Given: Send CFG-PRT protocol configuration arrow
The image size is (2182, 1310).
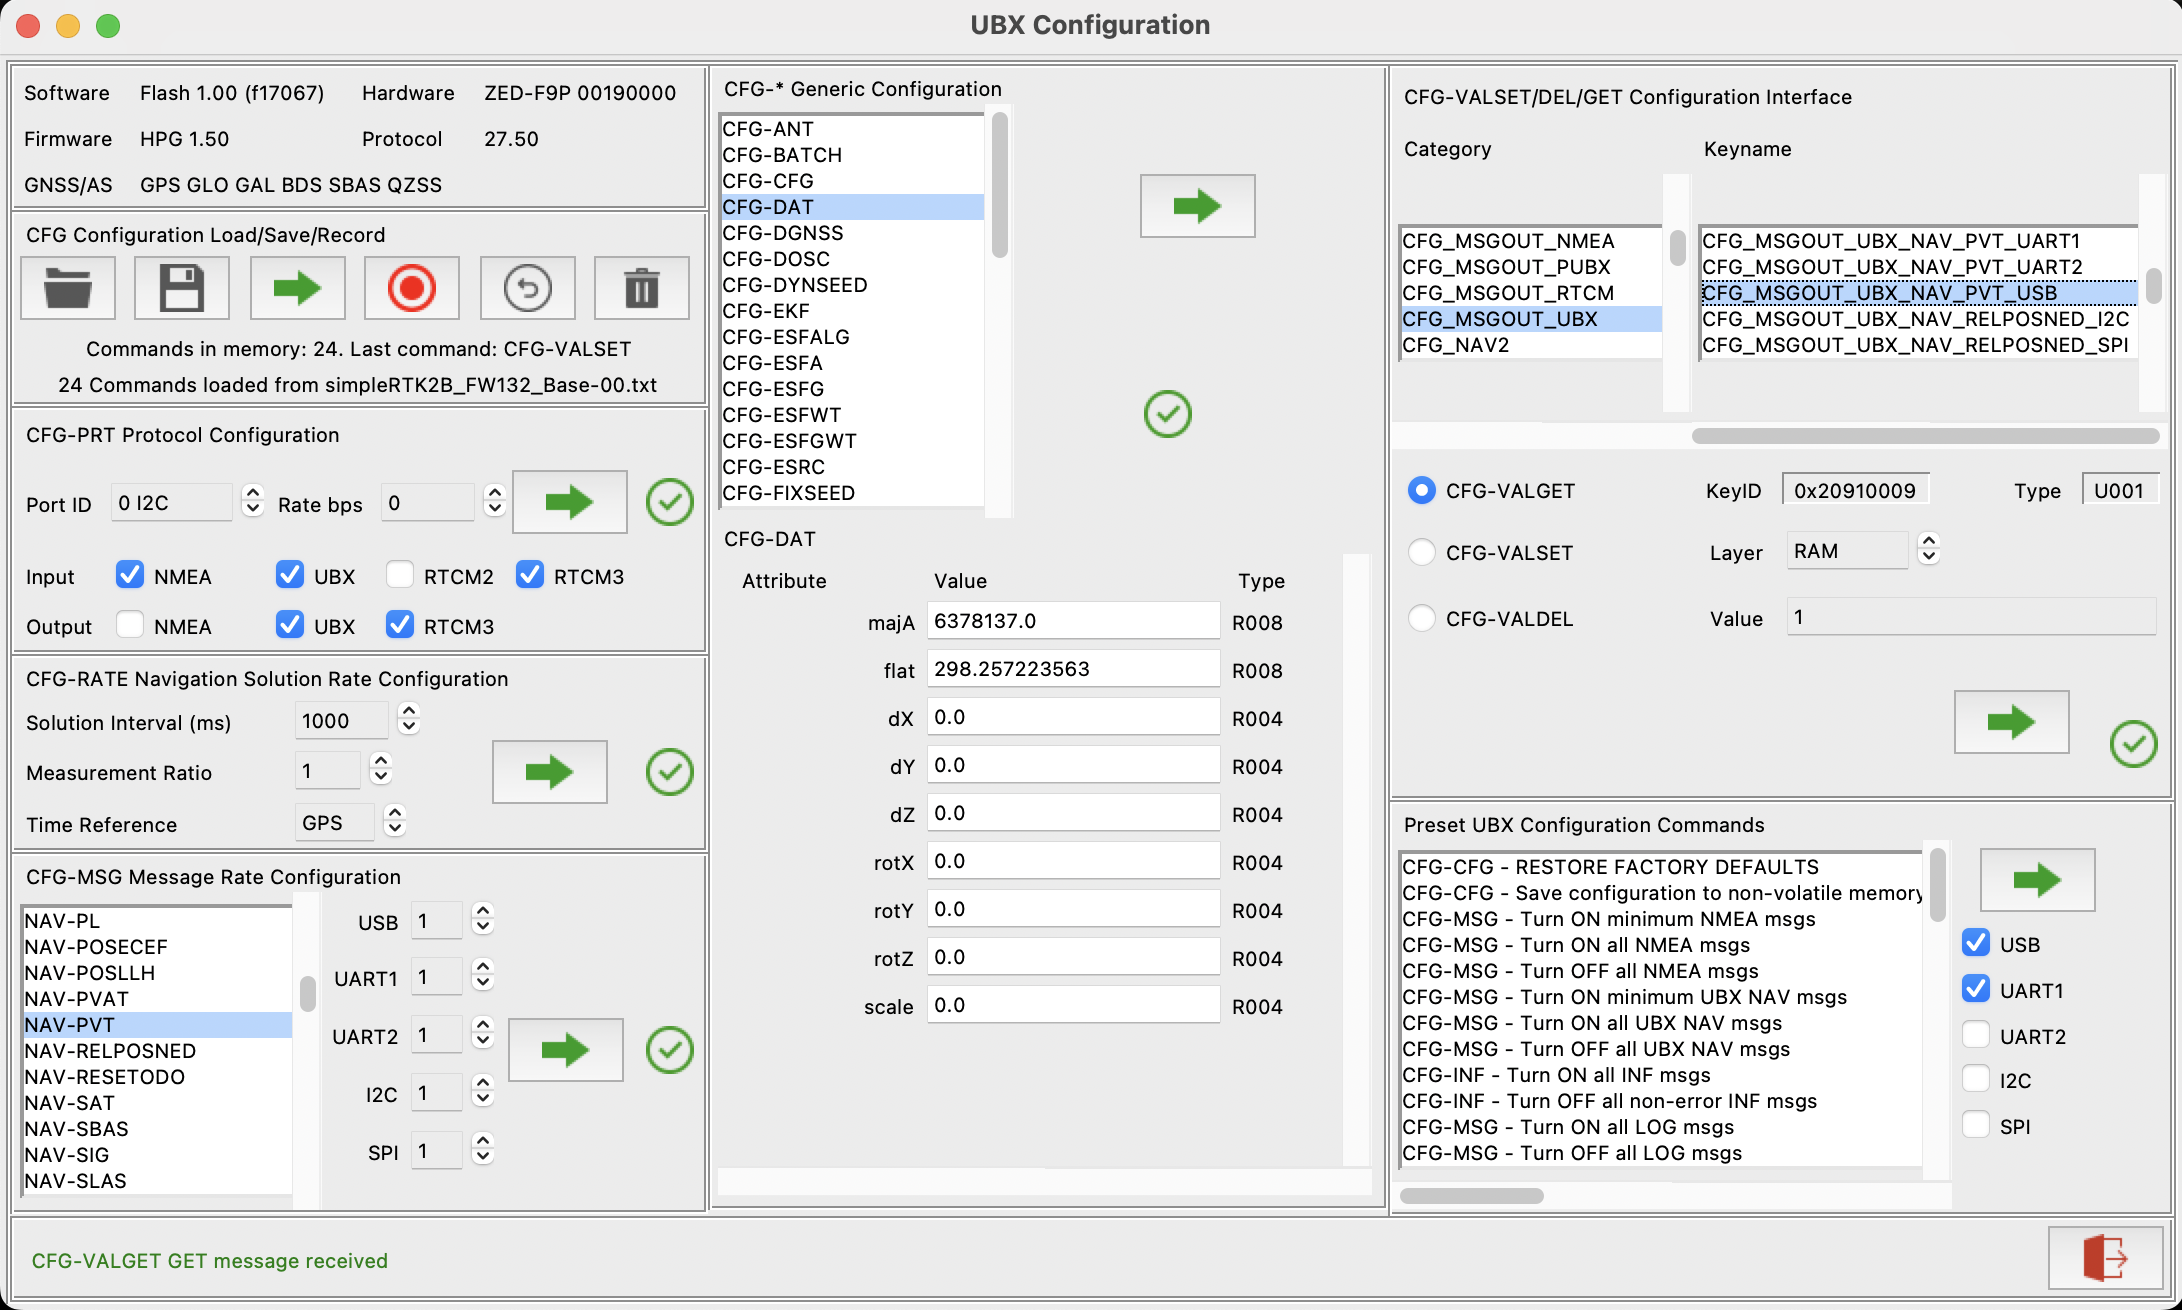Looking at the screenshot, I should point(569,502).
